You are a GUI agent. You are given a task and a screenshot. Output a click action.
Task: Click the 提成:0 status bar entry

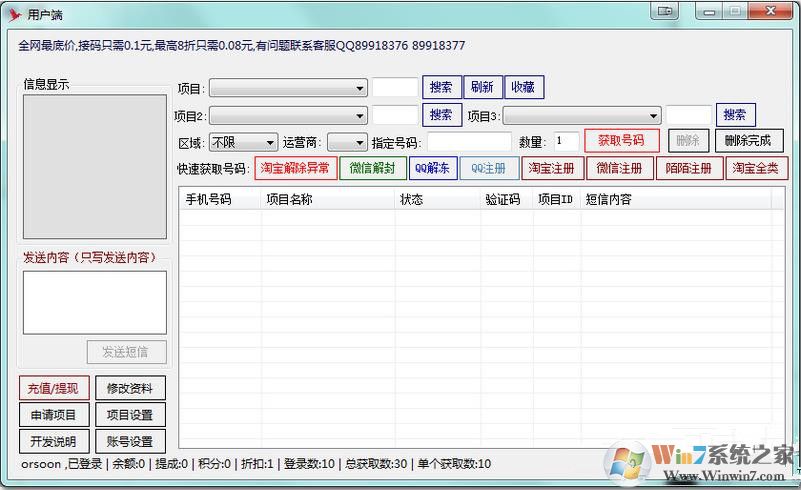pyautogui.click(x=172, y=464)
